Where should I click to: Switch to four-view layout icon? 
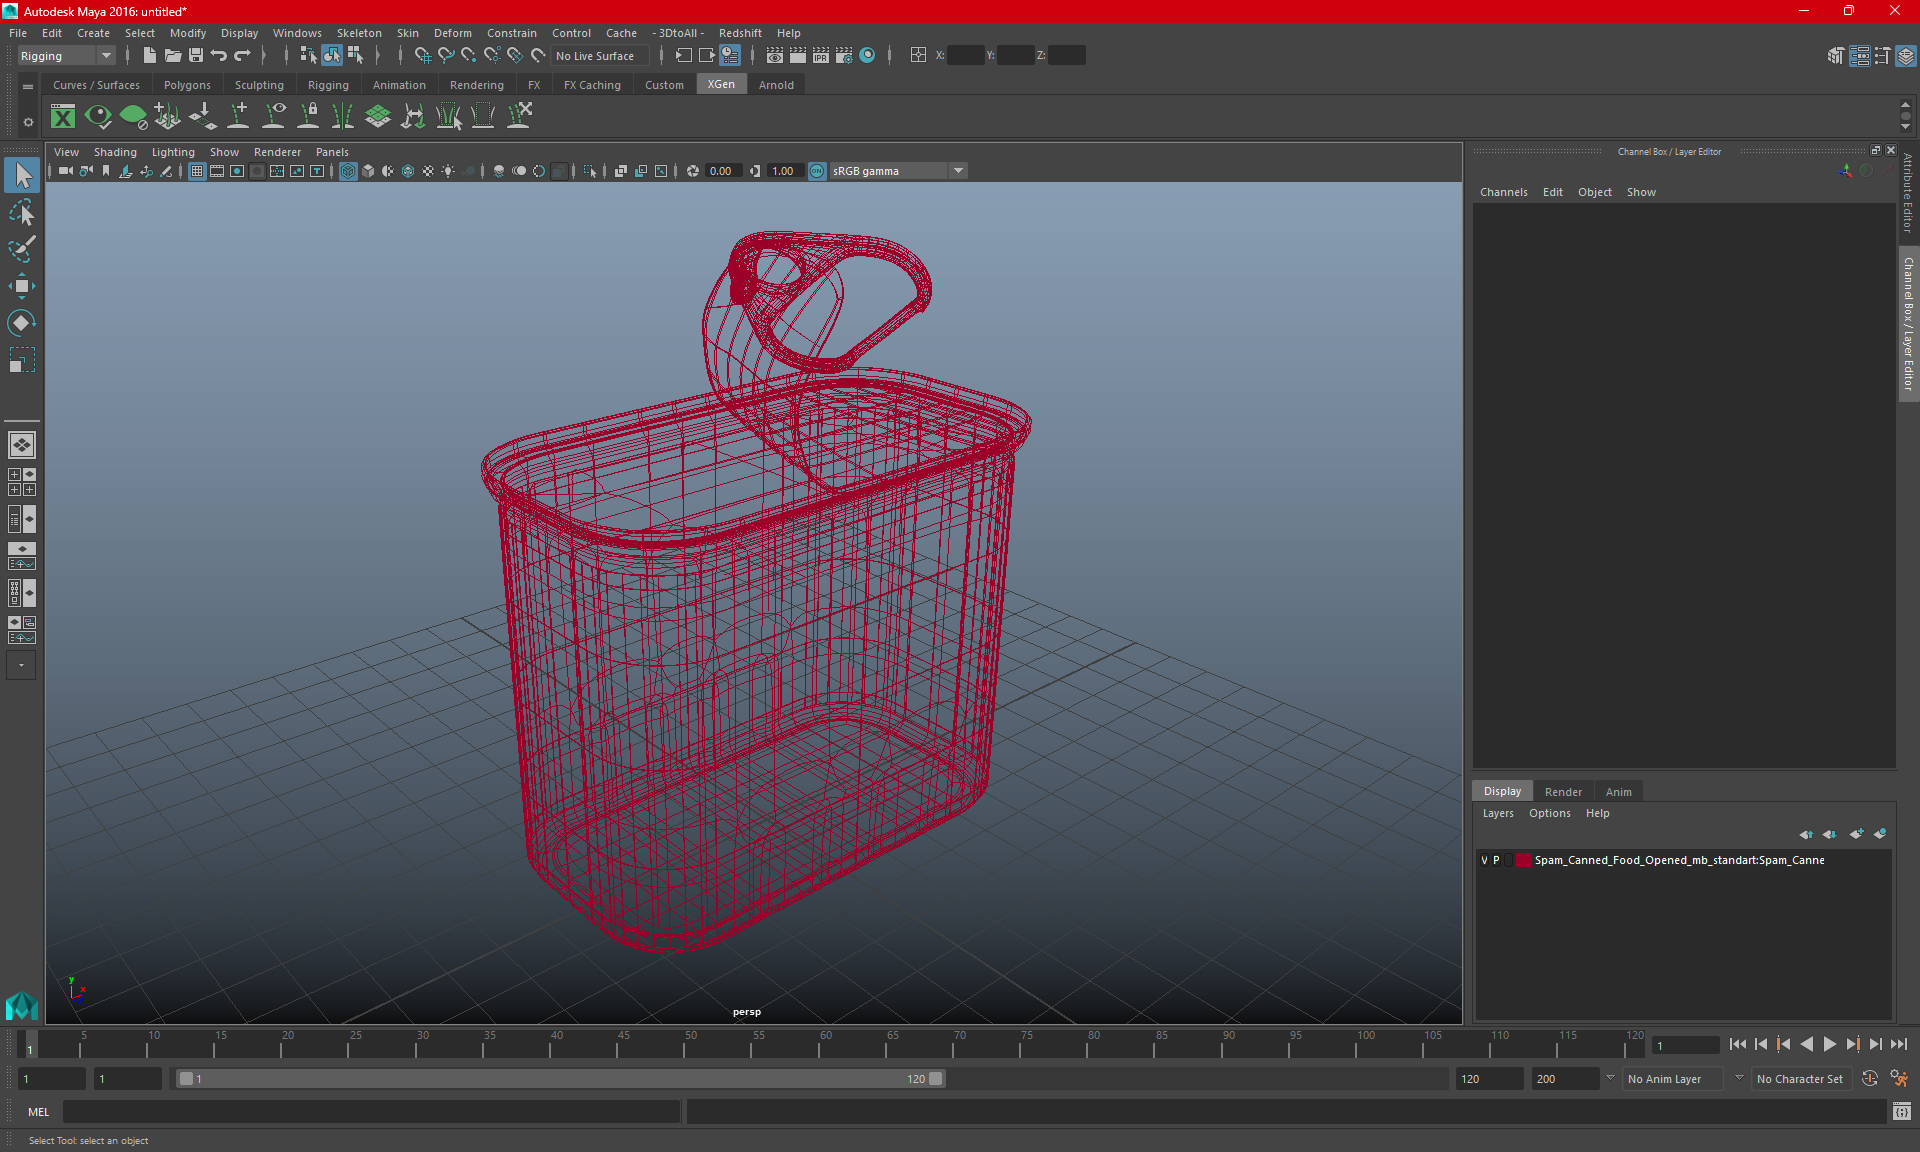tap(21, 482)
